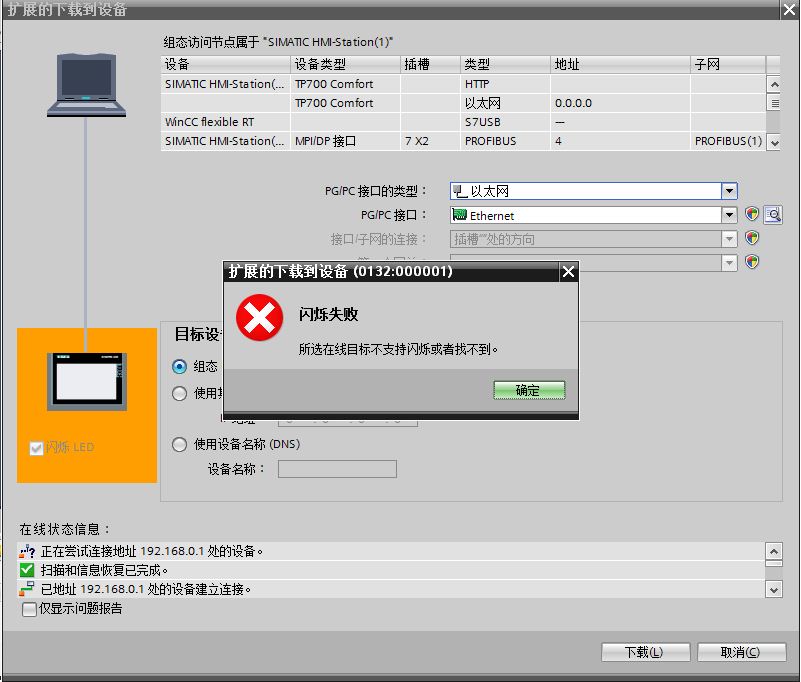
Task: Select the second 使用 radio button under 组态
Action: (x=179, y=393)
